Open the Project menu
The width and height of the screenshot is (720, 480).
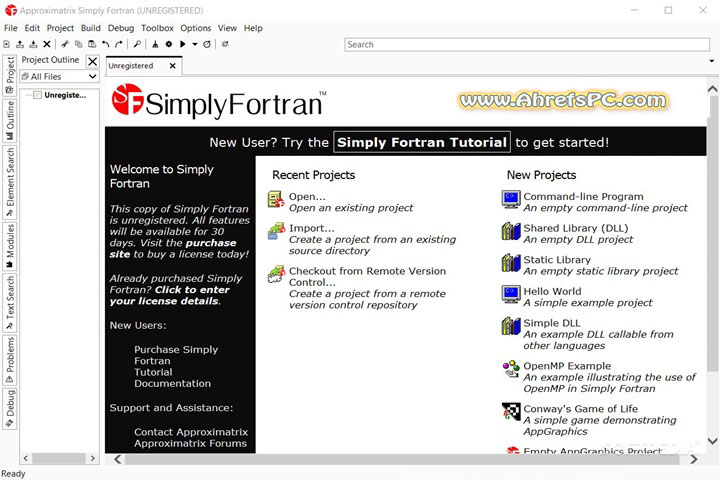point(60,28)
